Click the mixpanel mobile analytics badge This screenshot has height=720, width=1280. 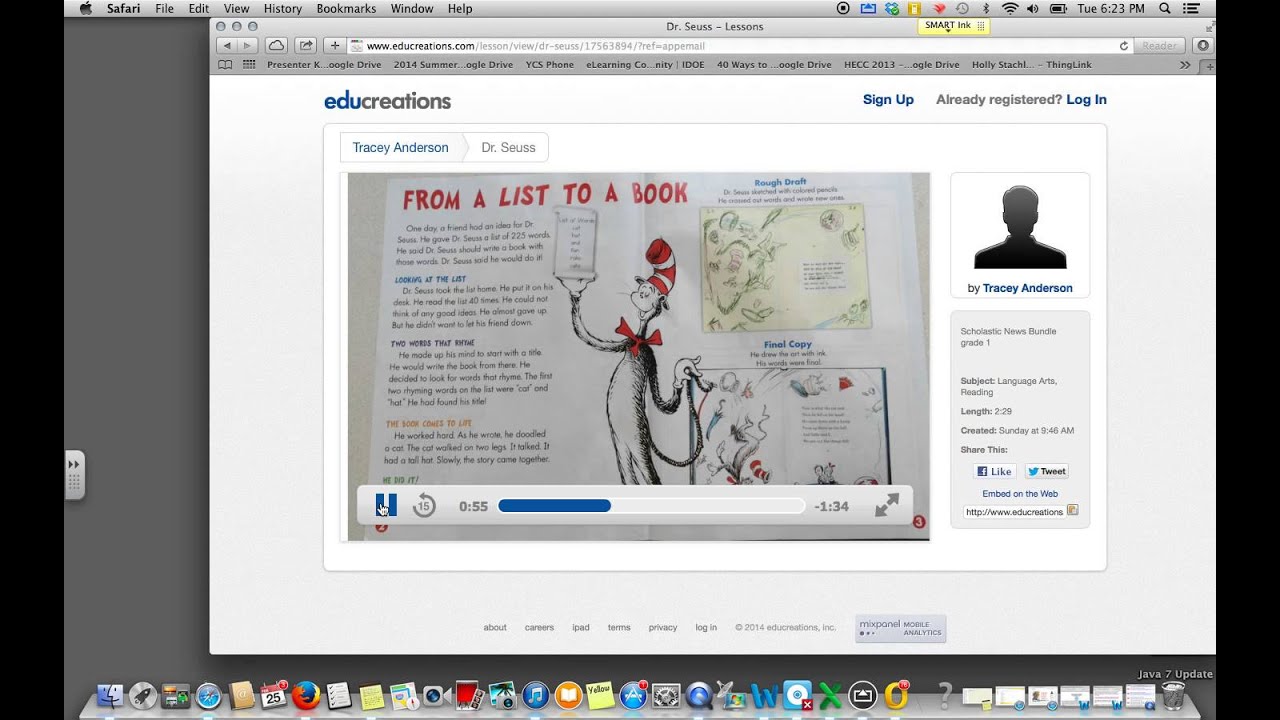pyautogui.click(x=900, y=629)
